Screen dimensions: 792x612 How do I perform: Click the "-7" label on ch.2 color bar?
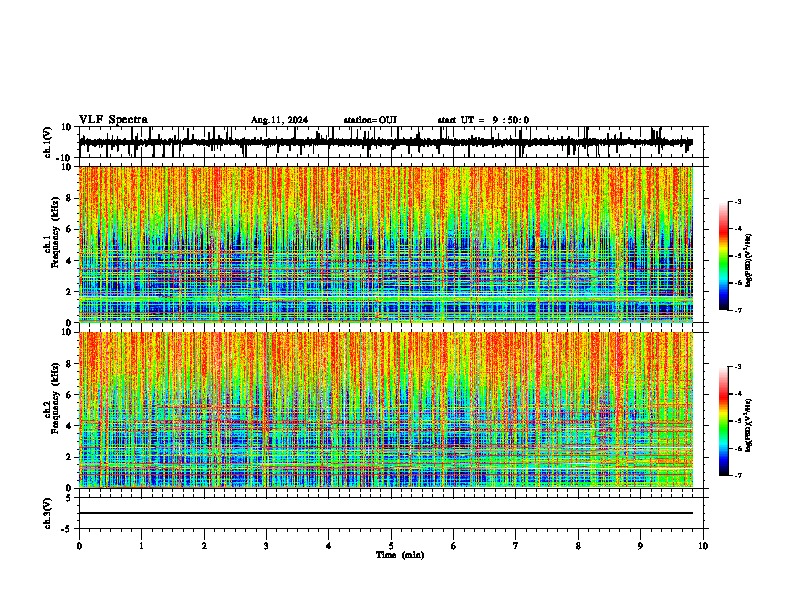tap(737, 476)
